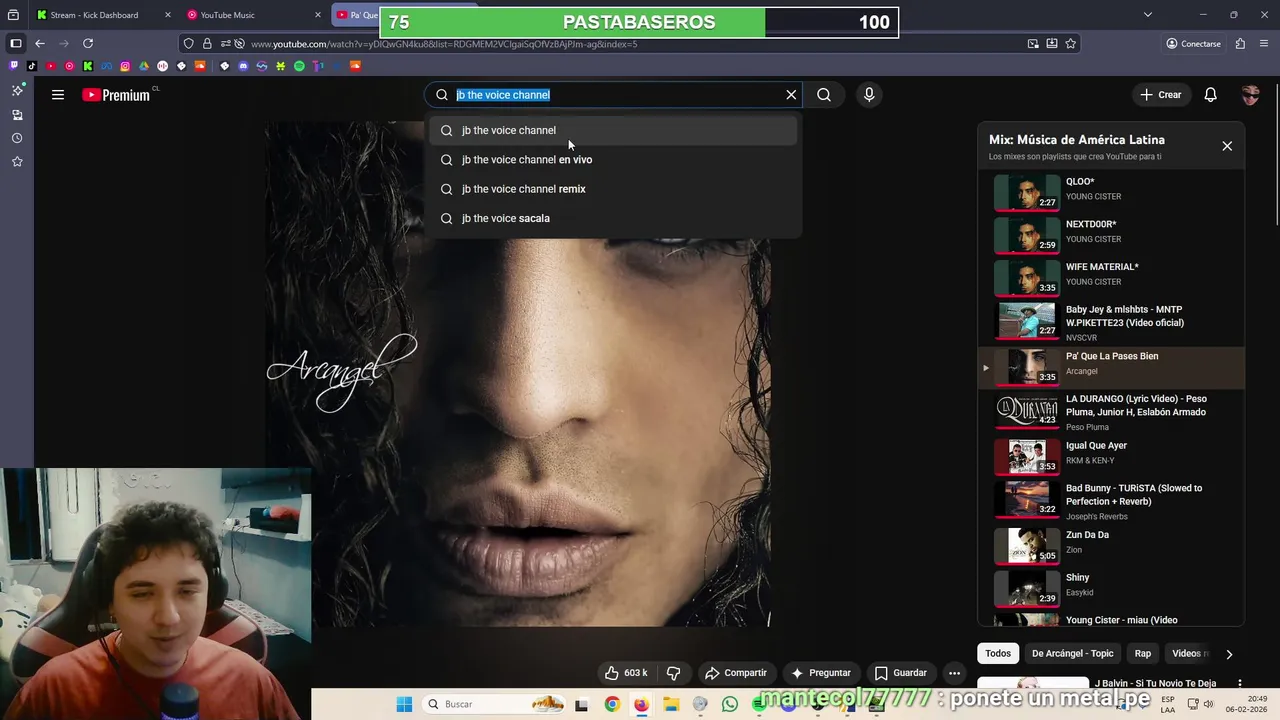Select suggestion 'jb the voice channel remix'
The height and width of the screenshot is (720, 1280).
(614, 189)
